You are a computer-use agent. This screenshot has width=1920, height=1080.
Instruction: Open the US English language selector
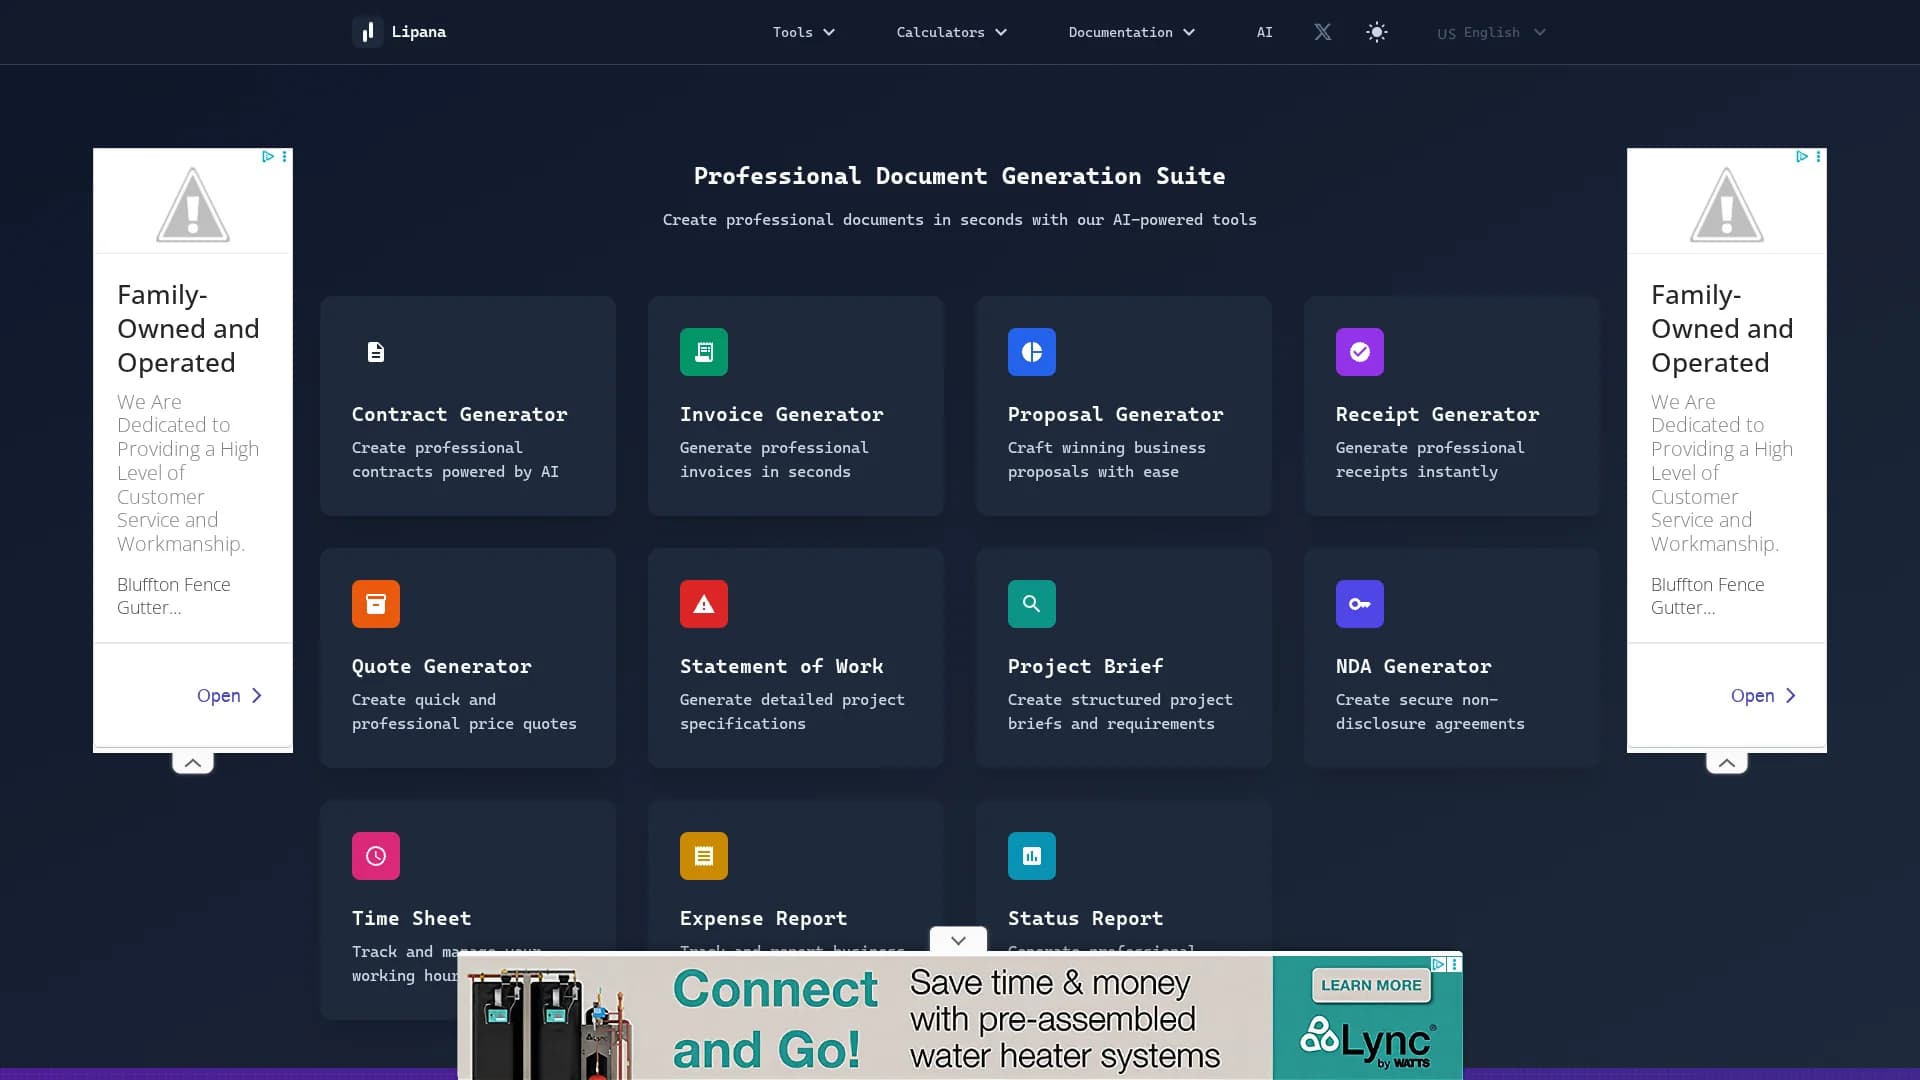1492,32
